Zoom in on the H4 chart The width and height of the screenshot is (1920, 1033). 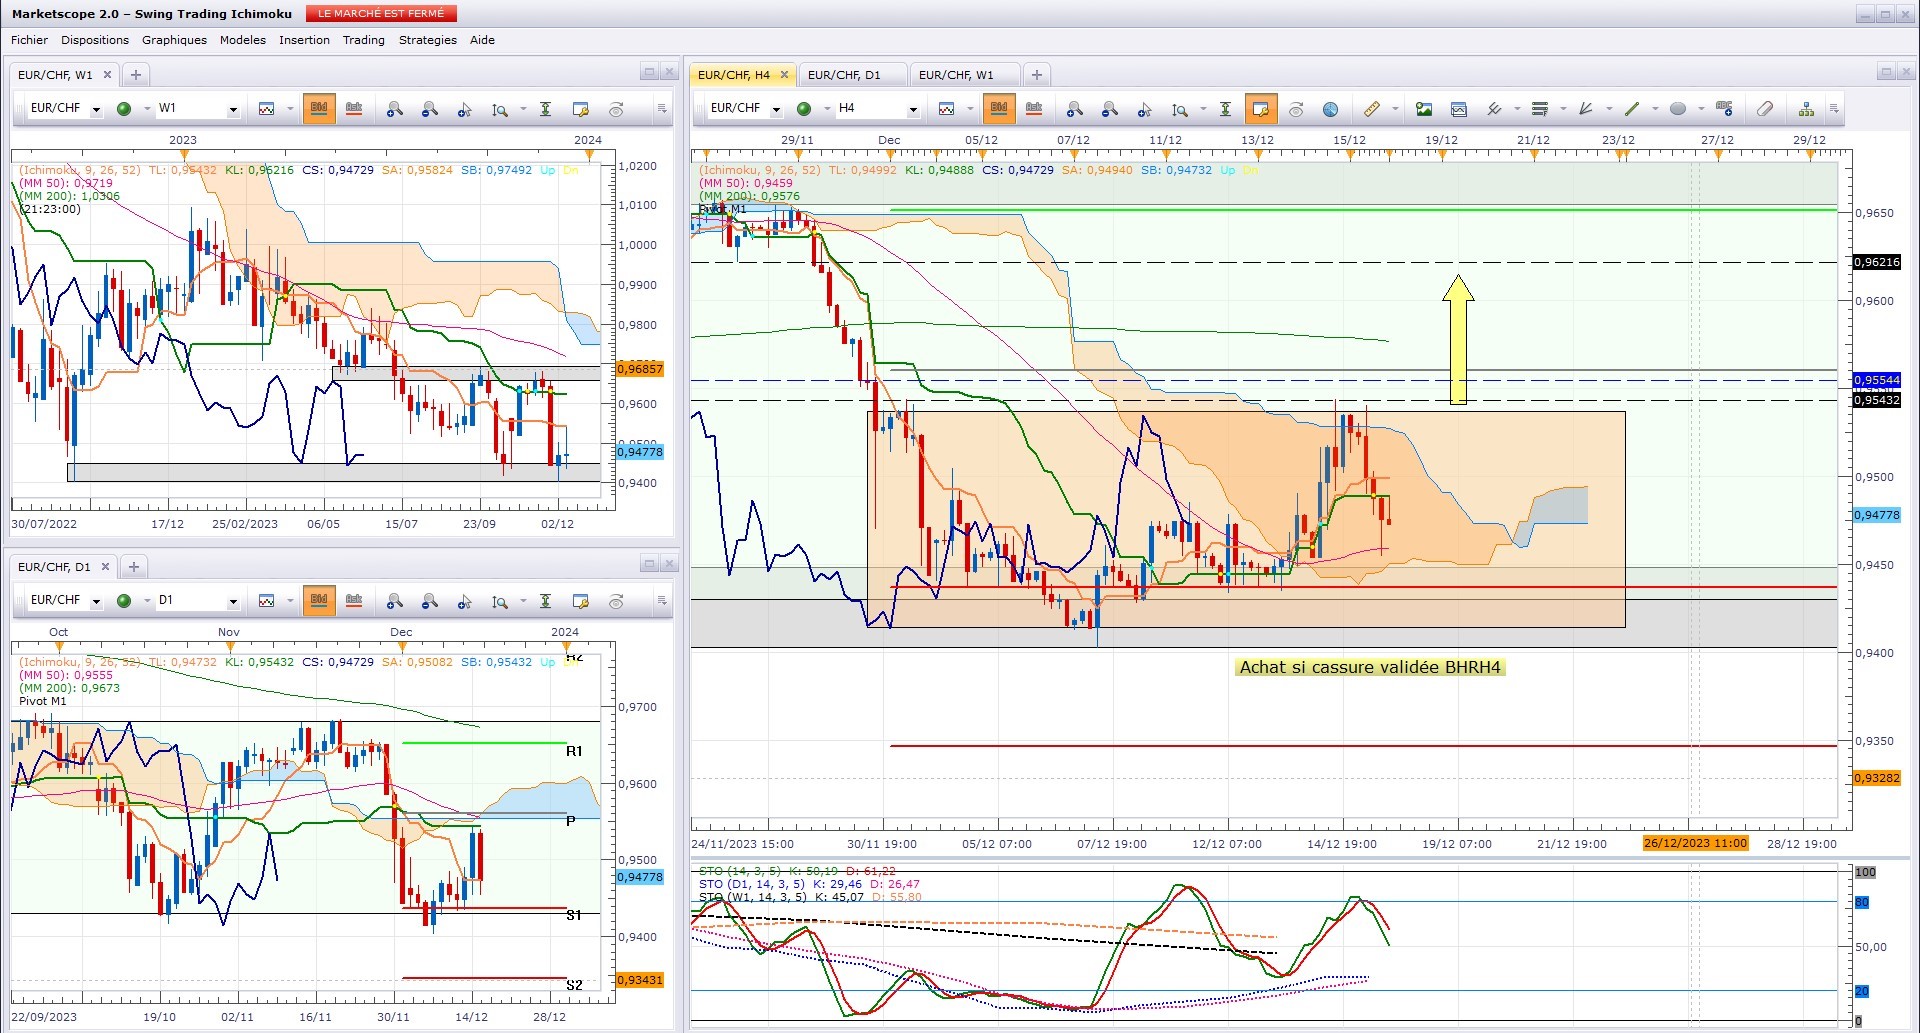tap(1075, 108)
